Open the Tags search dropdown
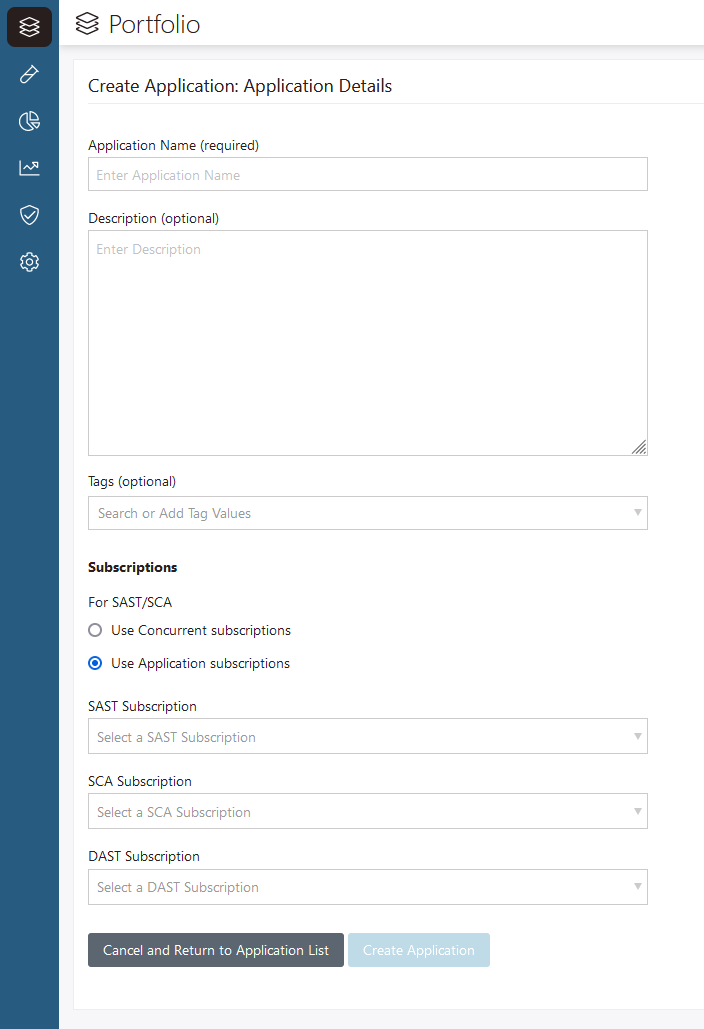 pyautogui.click(x=367, y=513)
